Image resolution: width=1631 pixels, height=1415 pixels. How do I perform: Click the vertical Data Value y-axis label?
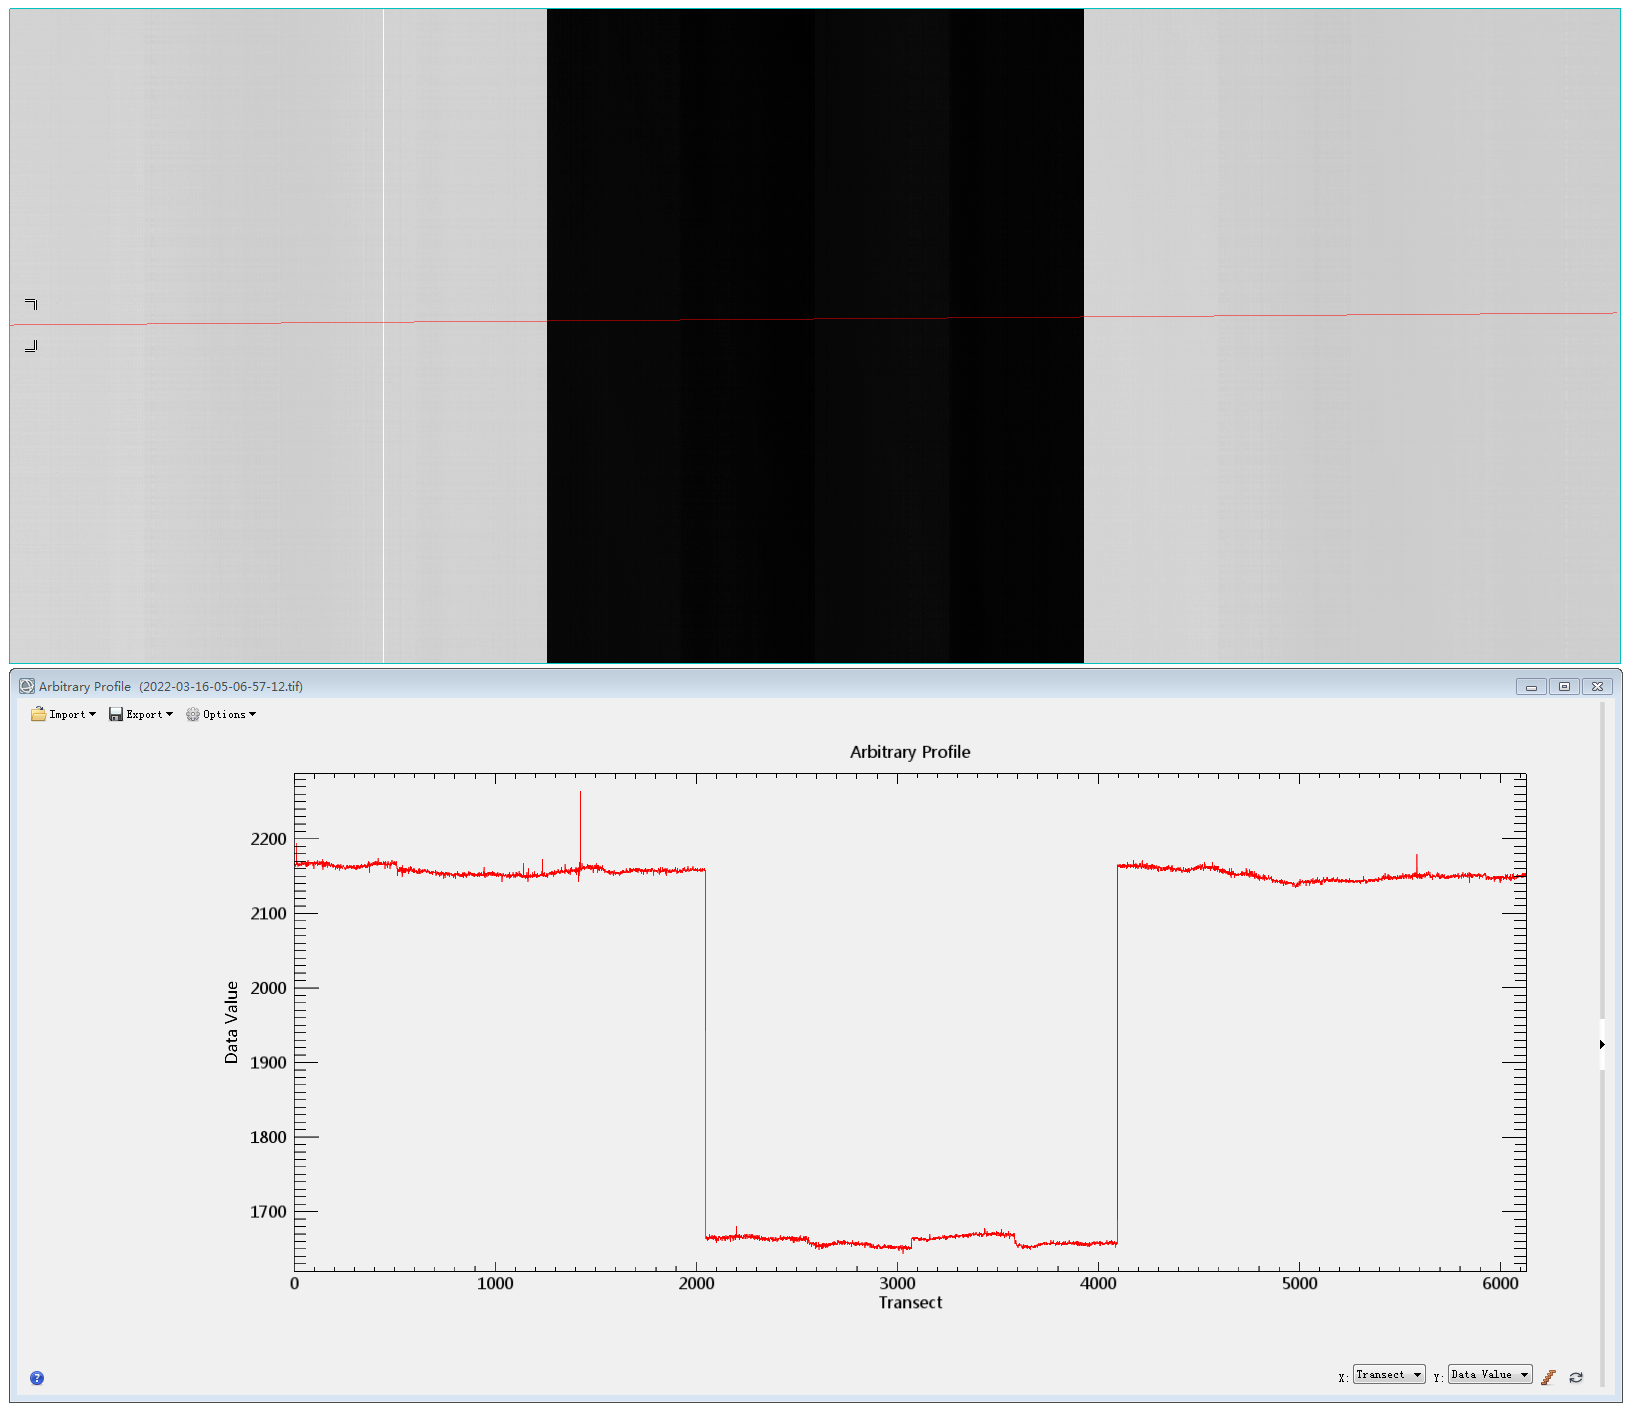coord(231,1022)
